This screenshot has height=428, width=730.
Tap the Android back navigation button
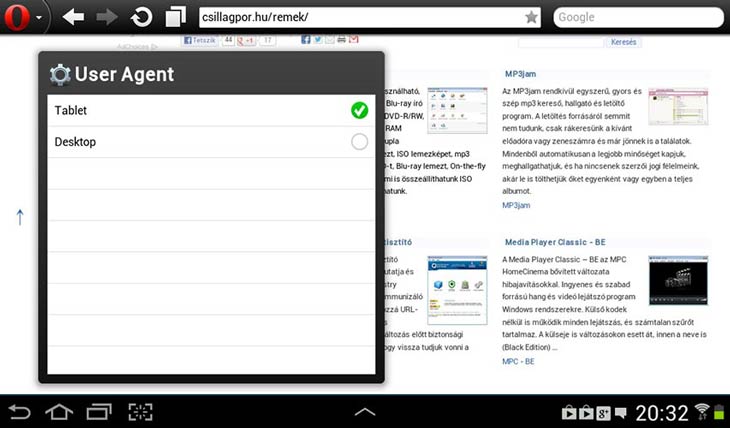pyautogui.click(x=20, y=412)
